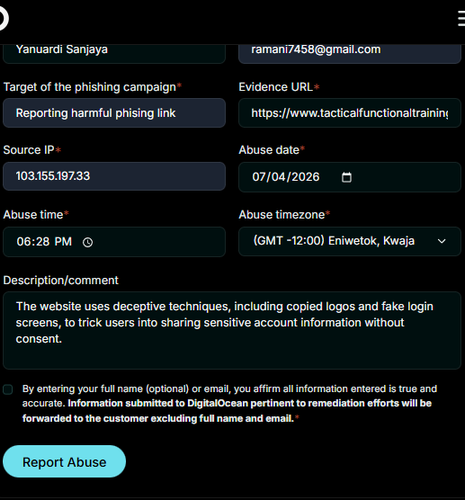This screenshot has width=465, height=500.
Task: Focus the Source IP field 103.155.197.33
Action: click(x=114, y=176)
